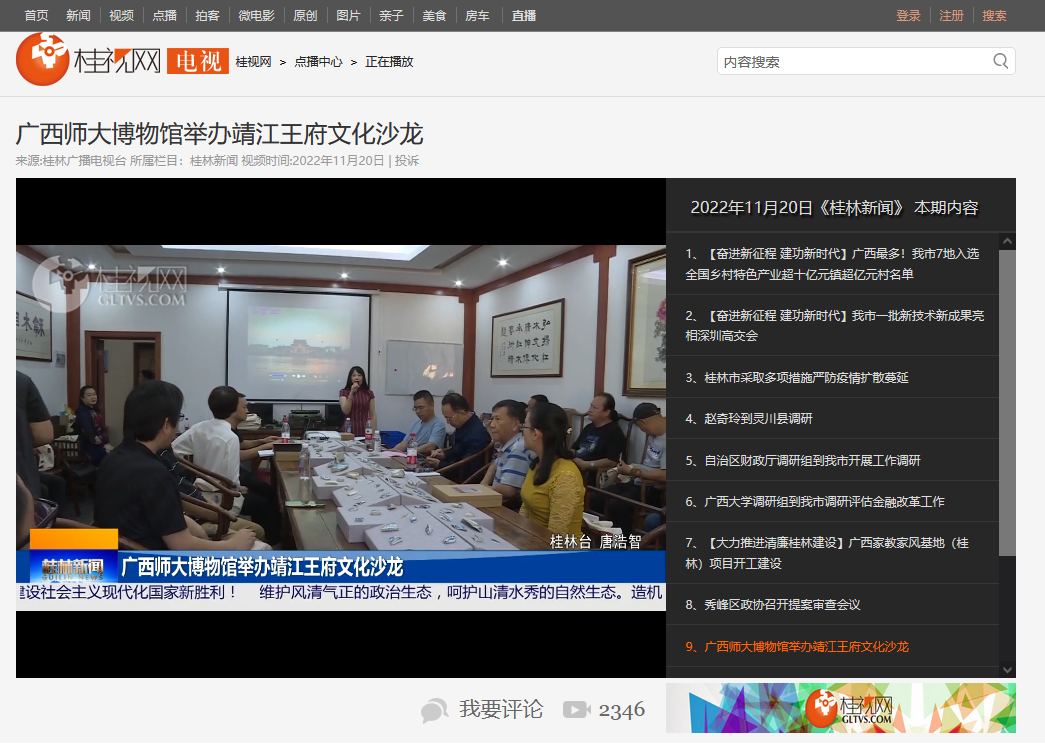Viewport: 1045px width, 750px height.
Task: Type in the 内容搜索 search field
Action: pos(850,61)
